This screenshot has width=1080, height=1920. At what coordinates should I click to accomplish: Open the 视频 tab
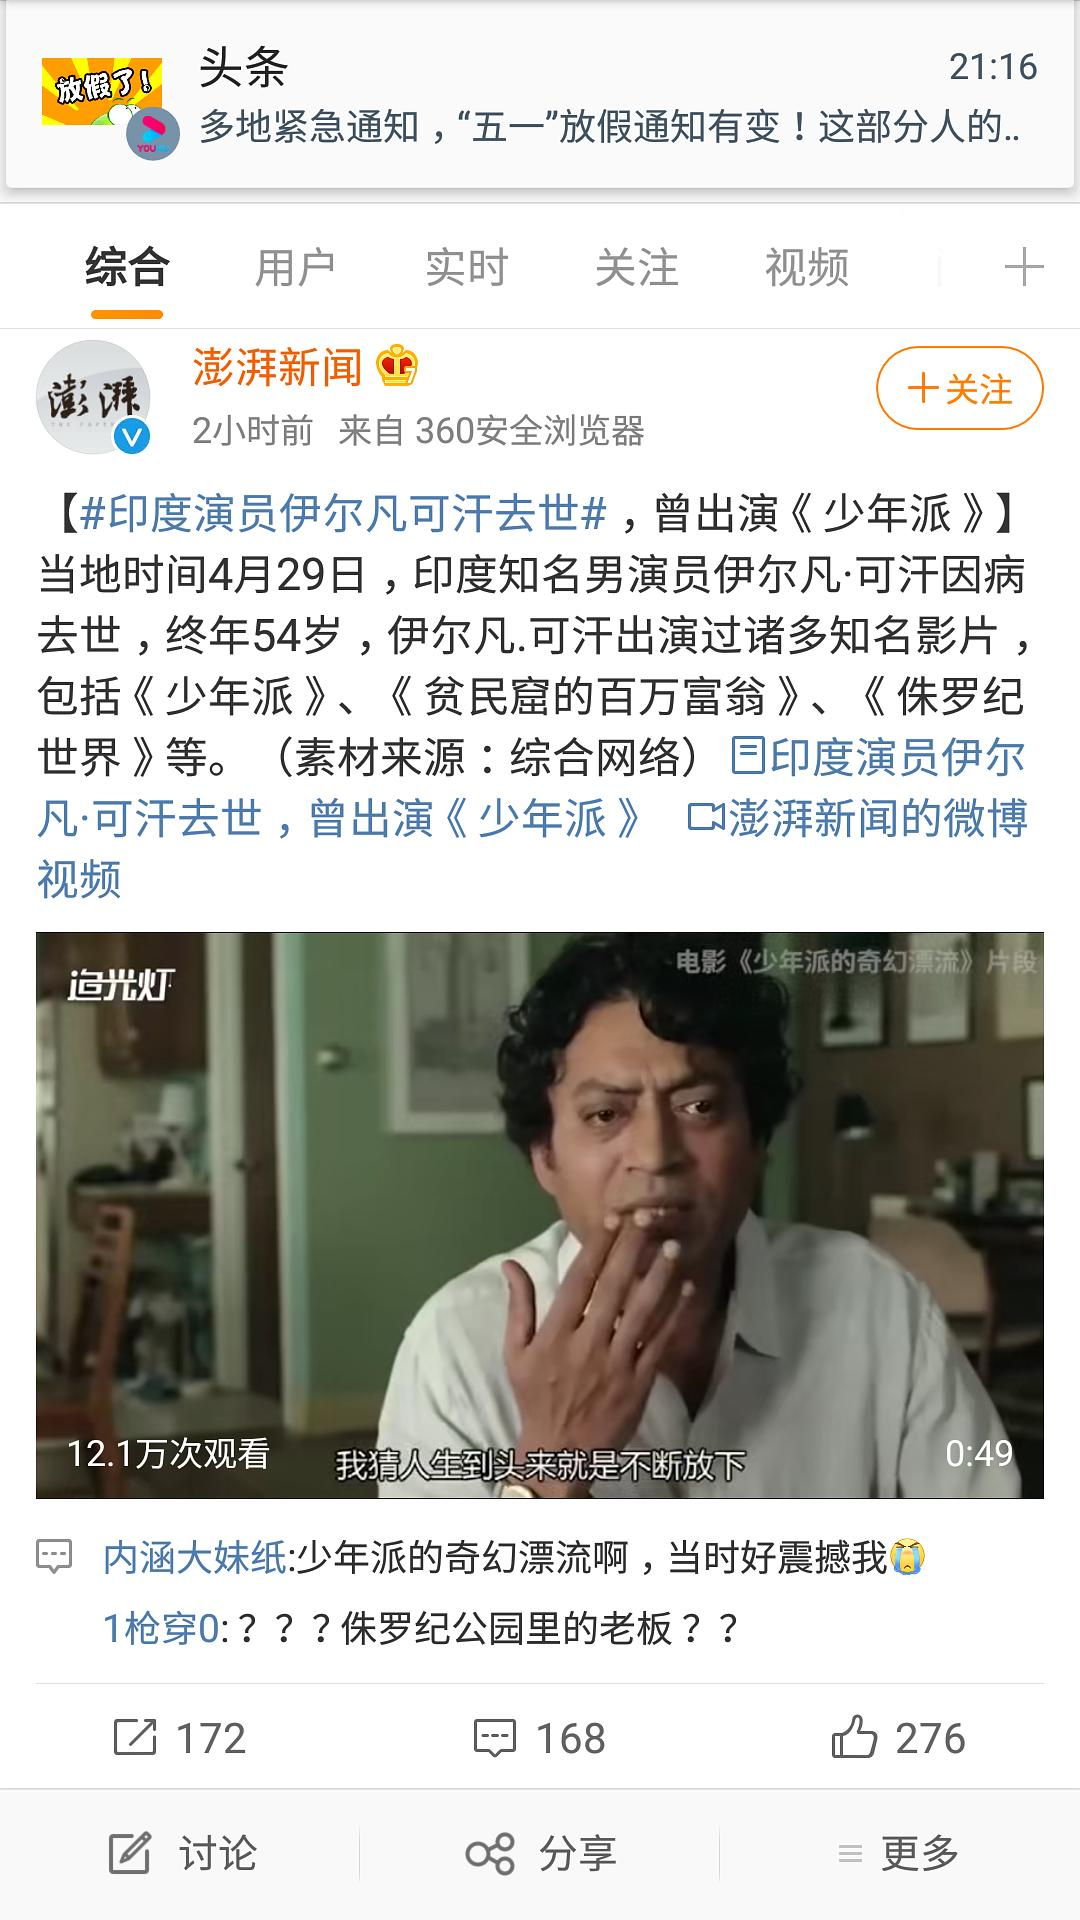pos(807,268)
